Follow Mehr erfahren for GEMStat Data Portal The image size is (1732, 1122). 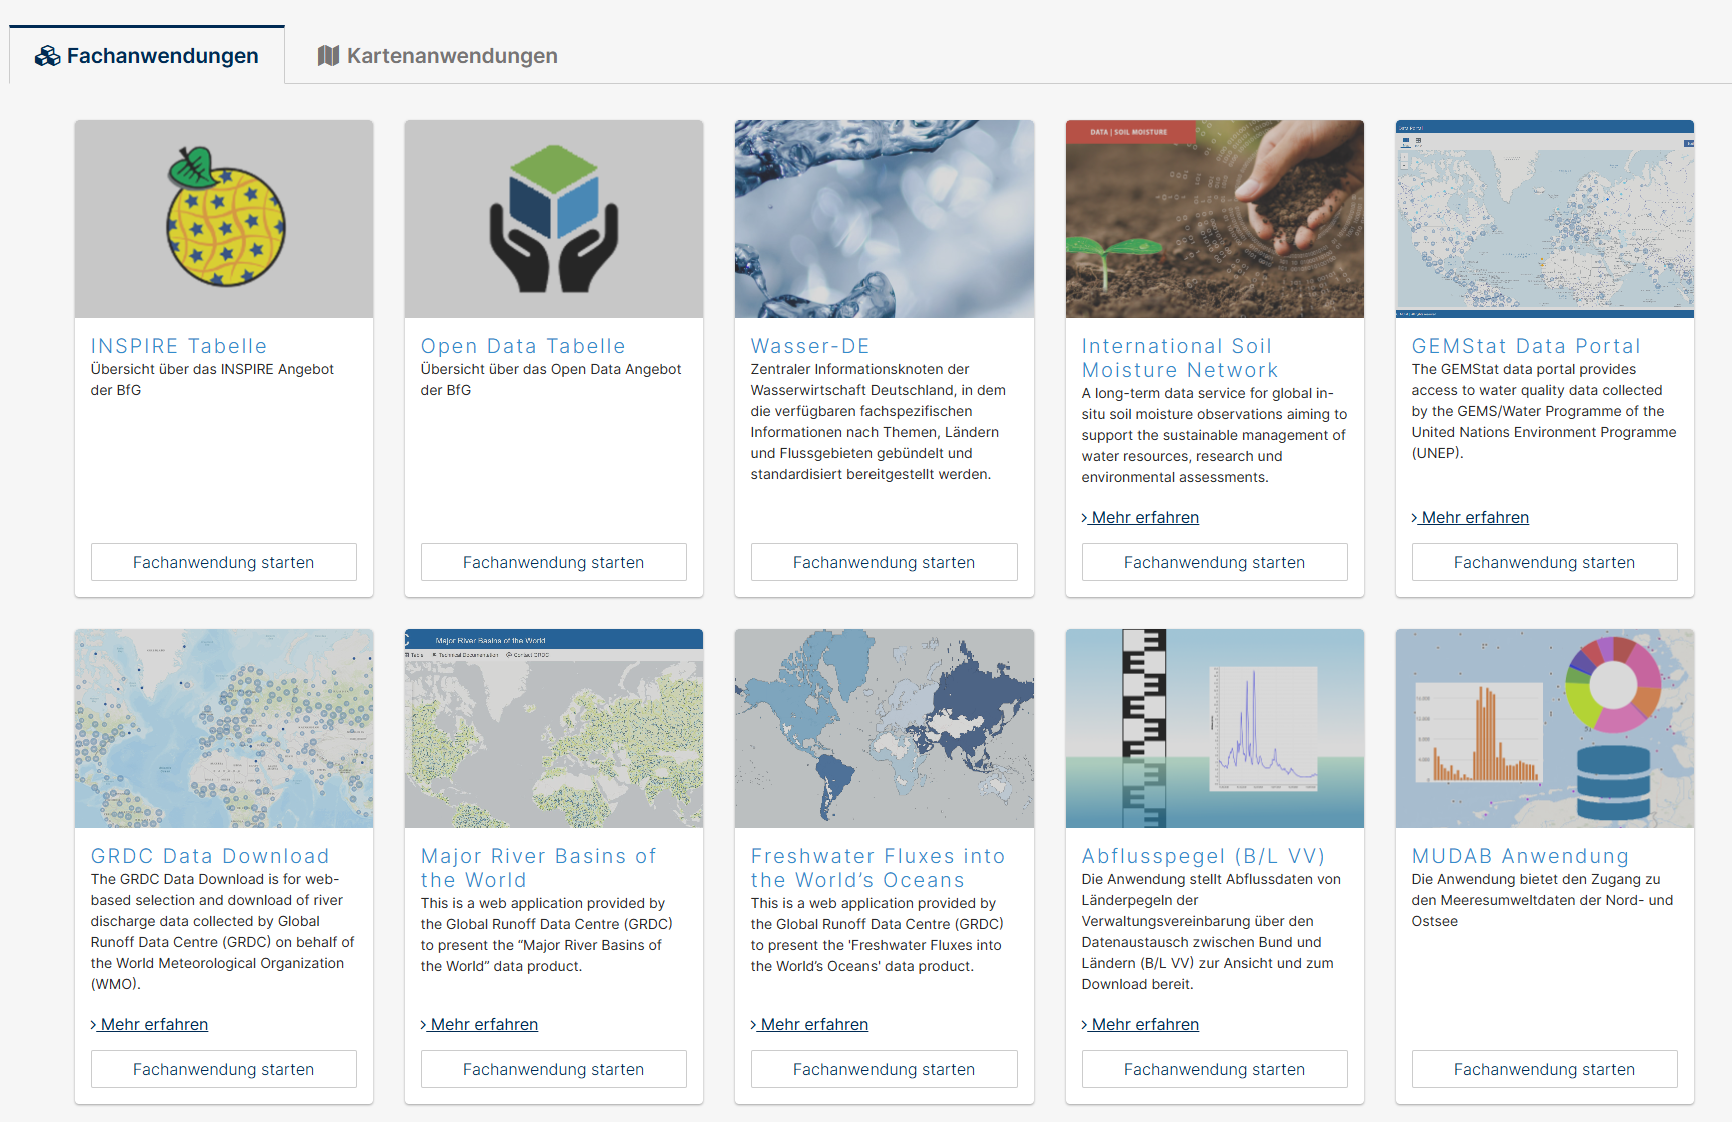(x=1470, y=517)
